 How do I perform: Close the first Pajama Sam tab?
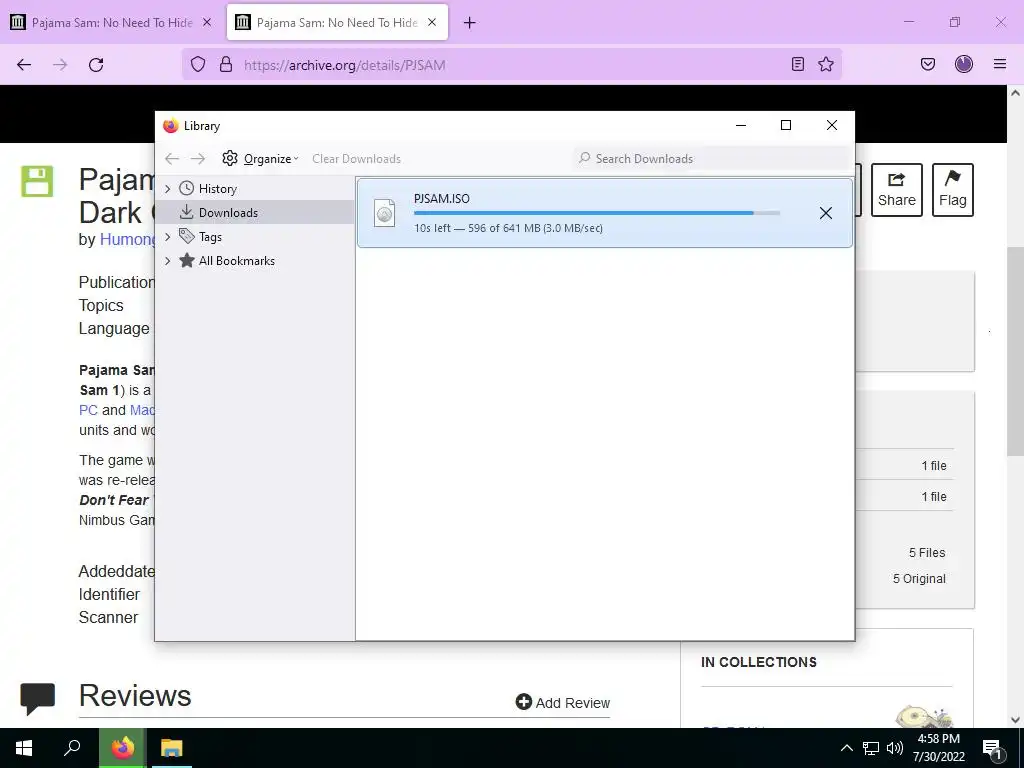[x=206, y=22]
